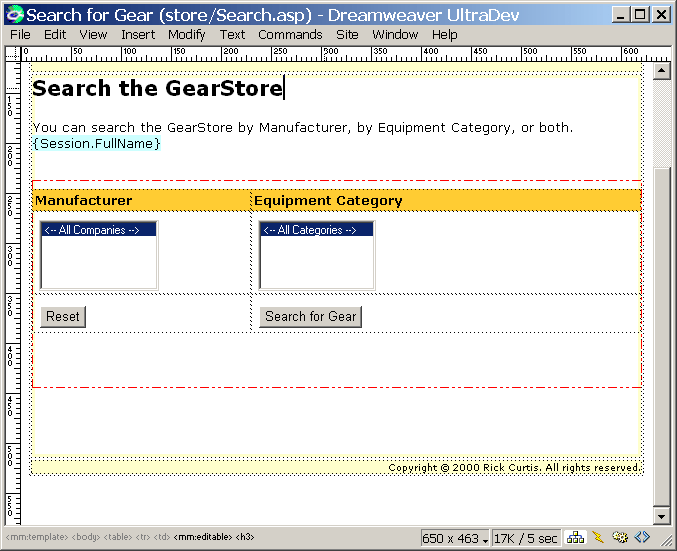
Task: Click scroll up arrow on vertical scrollbar
Action: tap(660, 72)
